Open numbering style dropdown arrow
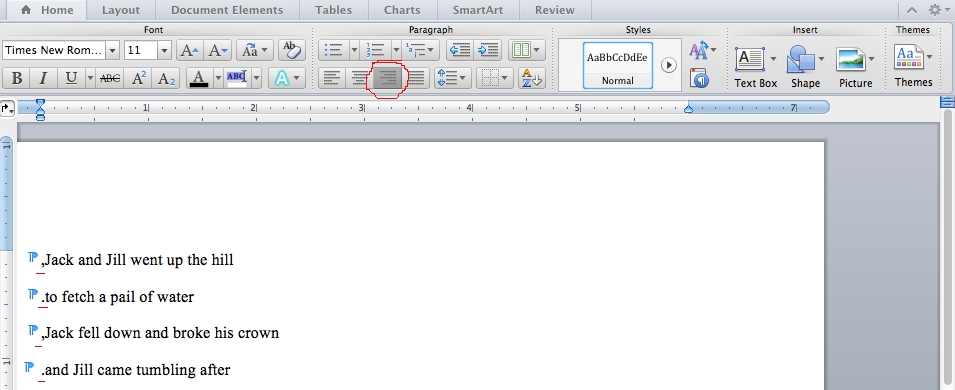 coord(396,51)
